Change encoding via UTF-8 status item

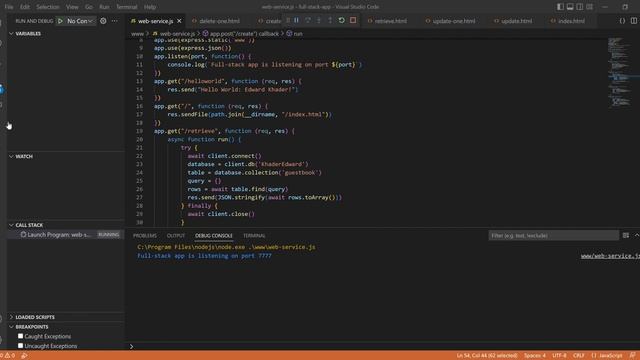pyautogui.click(x=559, y=356)
